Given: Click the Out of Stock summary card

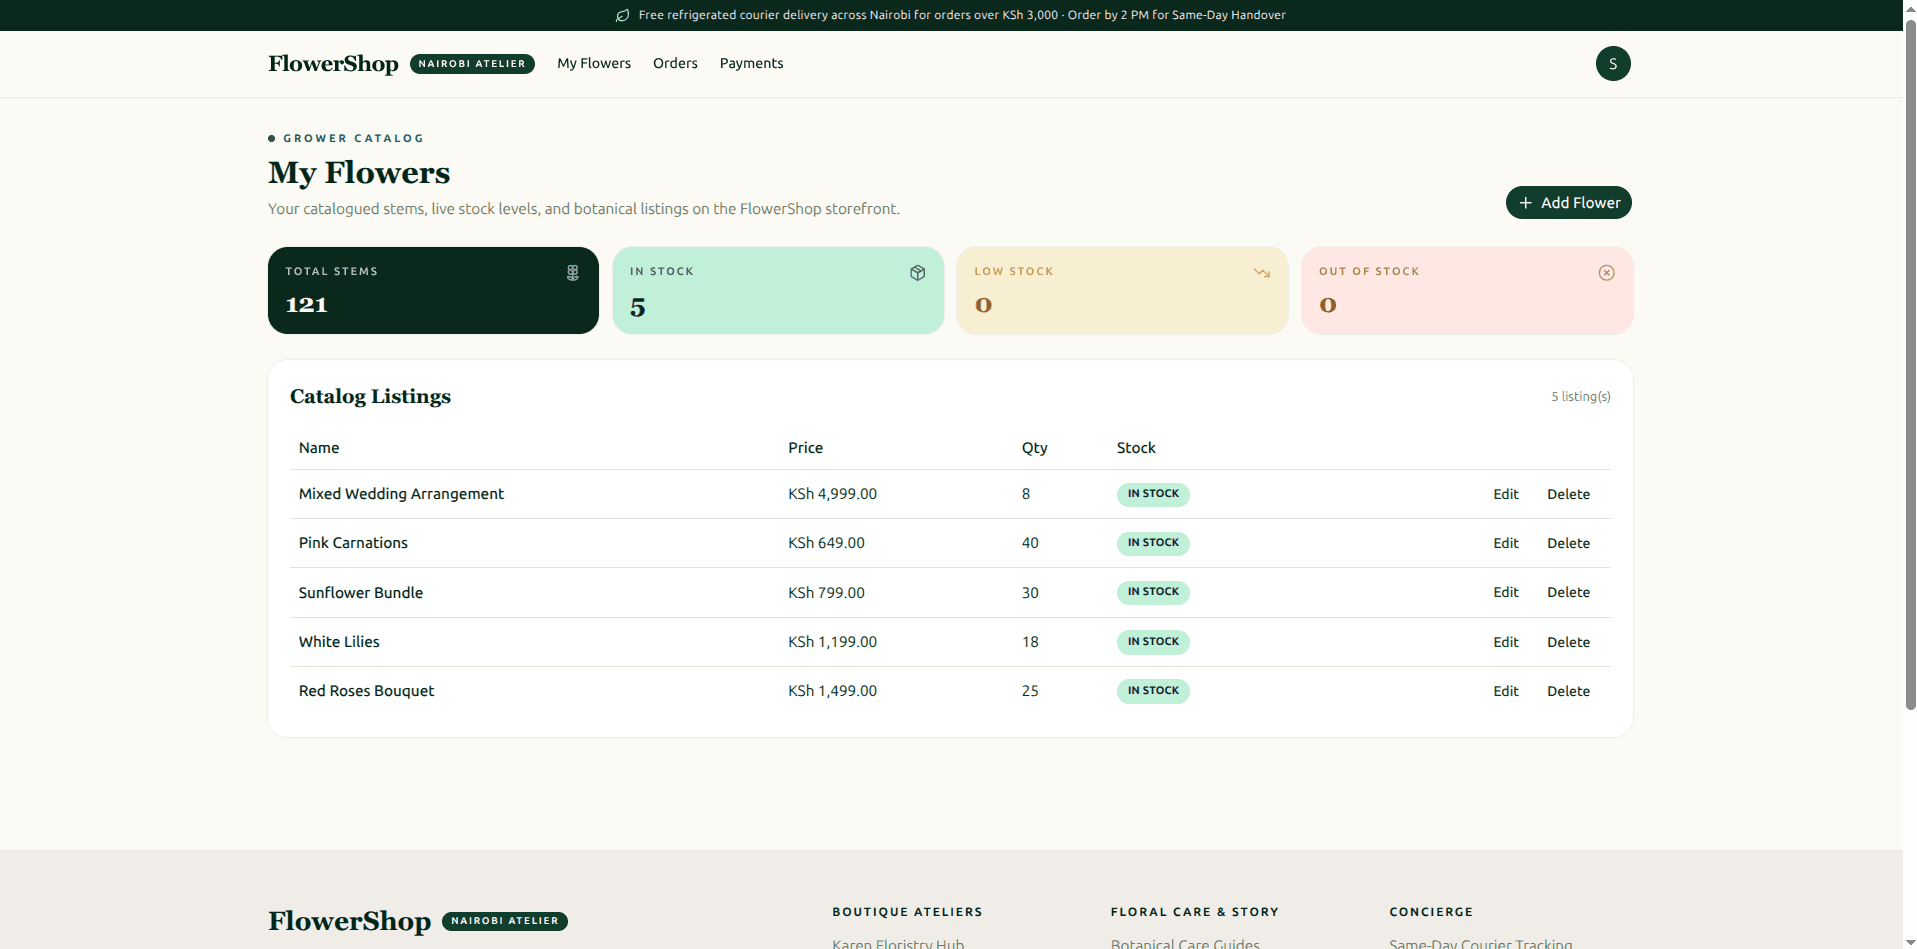Looking at the screenshot, I should click(x=1467, y=290).
